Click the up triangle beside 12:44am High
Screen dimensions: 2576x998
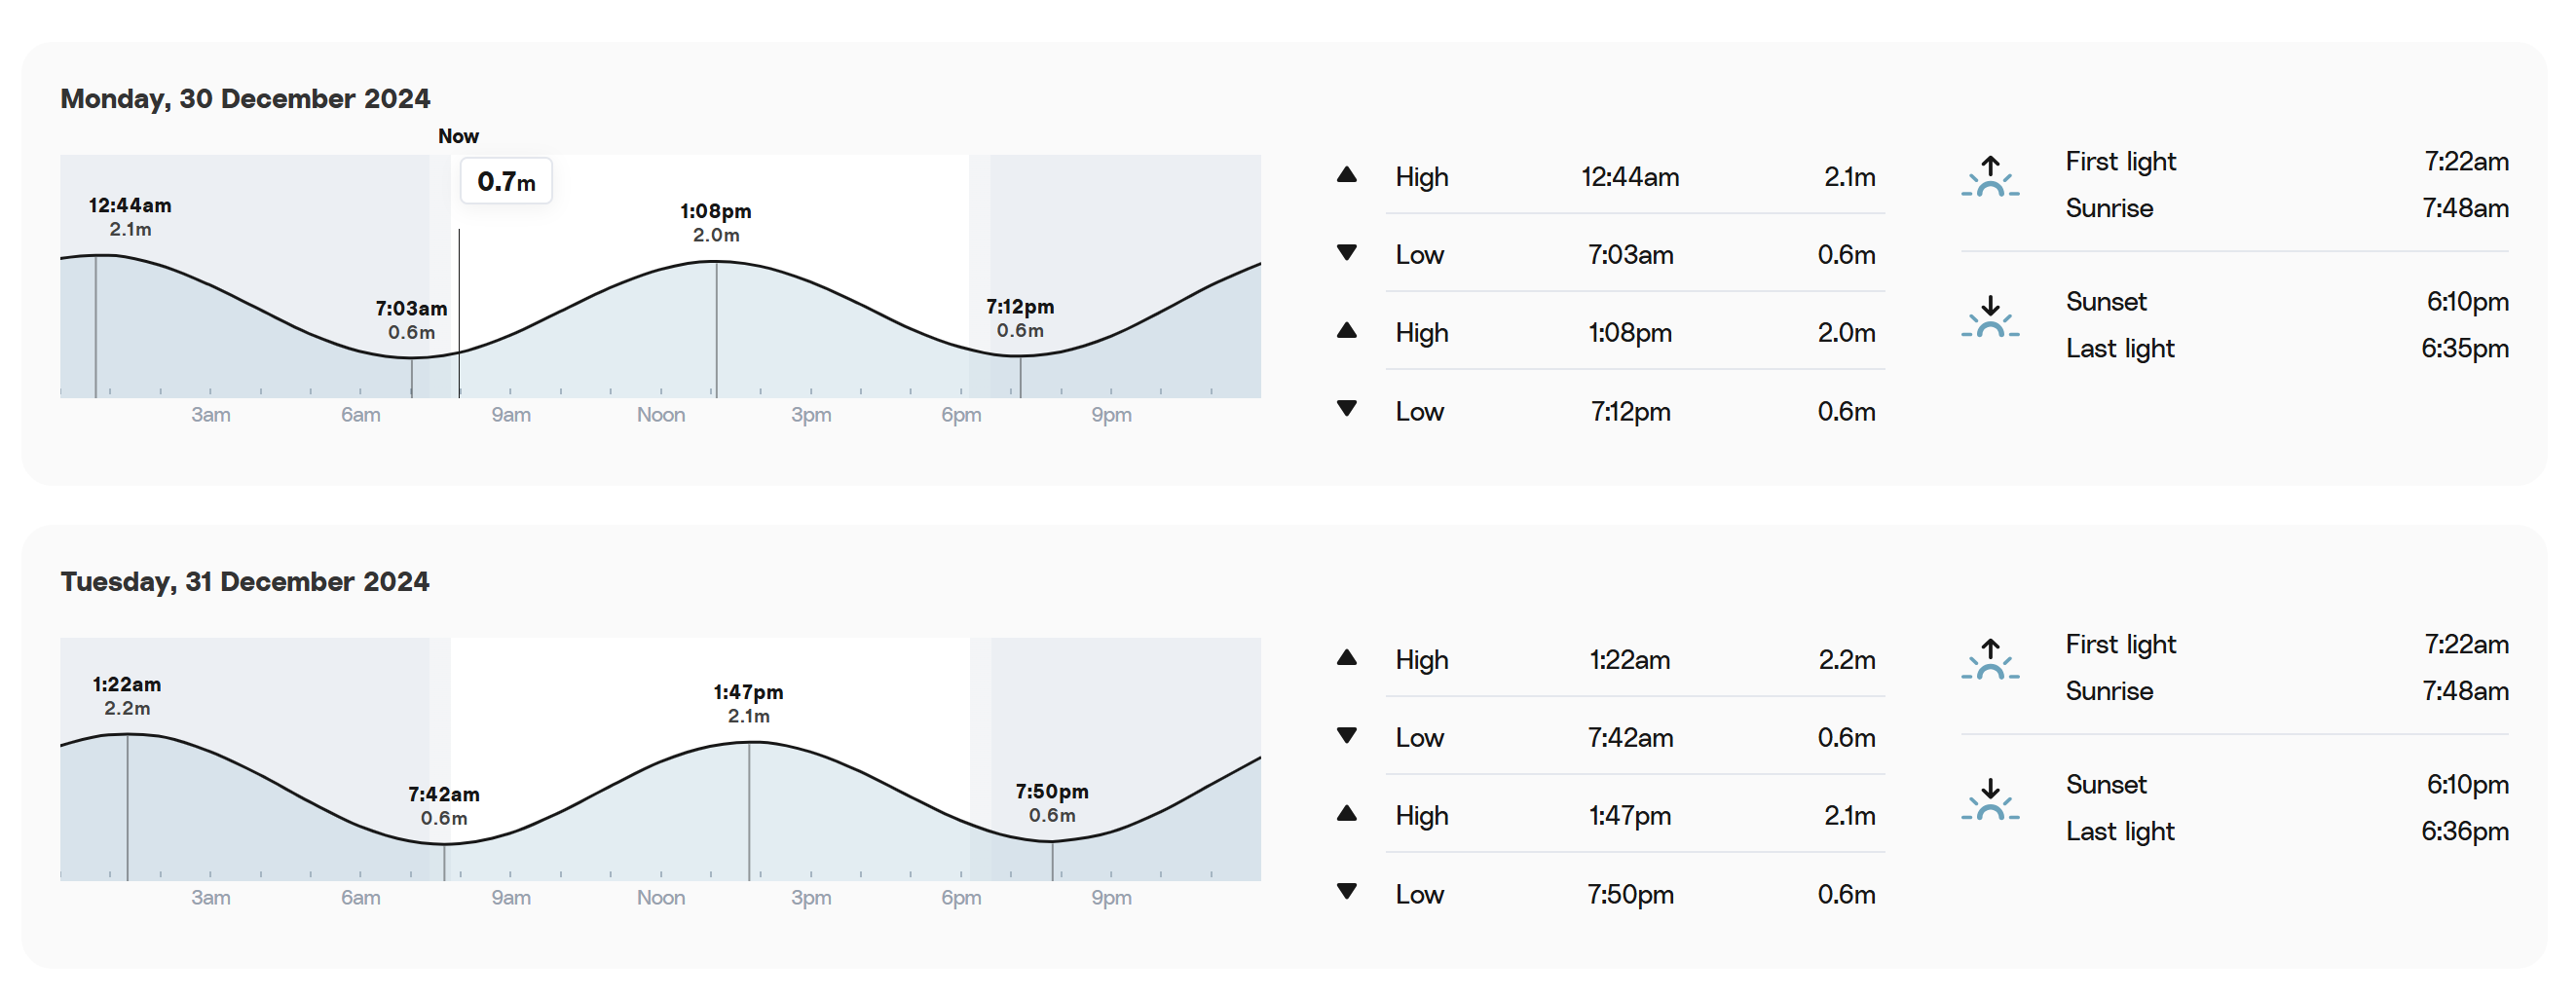point(1347,175)
